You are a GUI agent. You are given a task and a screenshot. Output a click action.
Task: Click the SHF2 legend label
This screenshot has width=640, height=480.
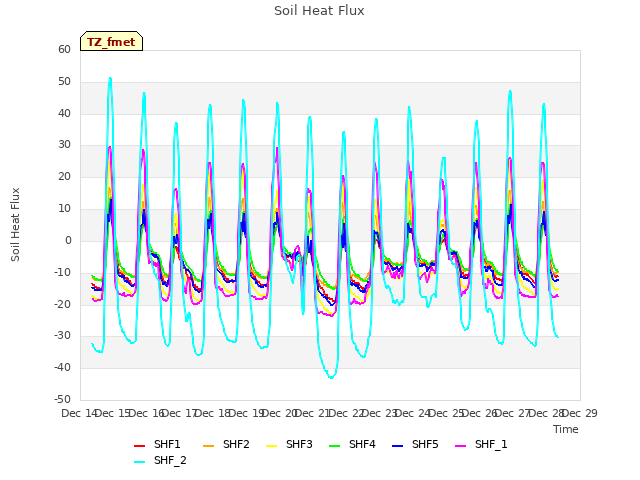pos(236,444)
